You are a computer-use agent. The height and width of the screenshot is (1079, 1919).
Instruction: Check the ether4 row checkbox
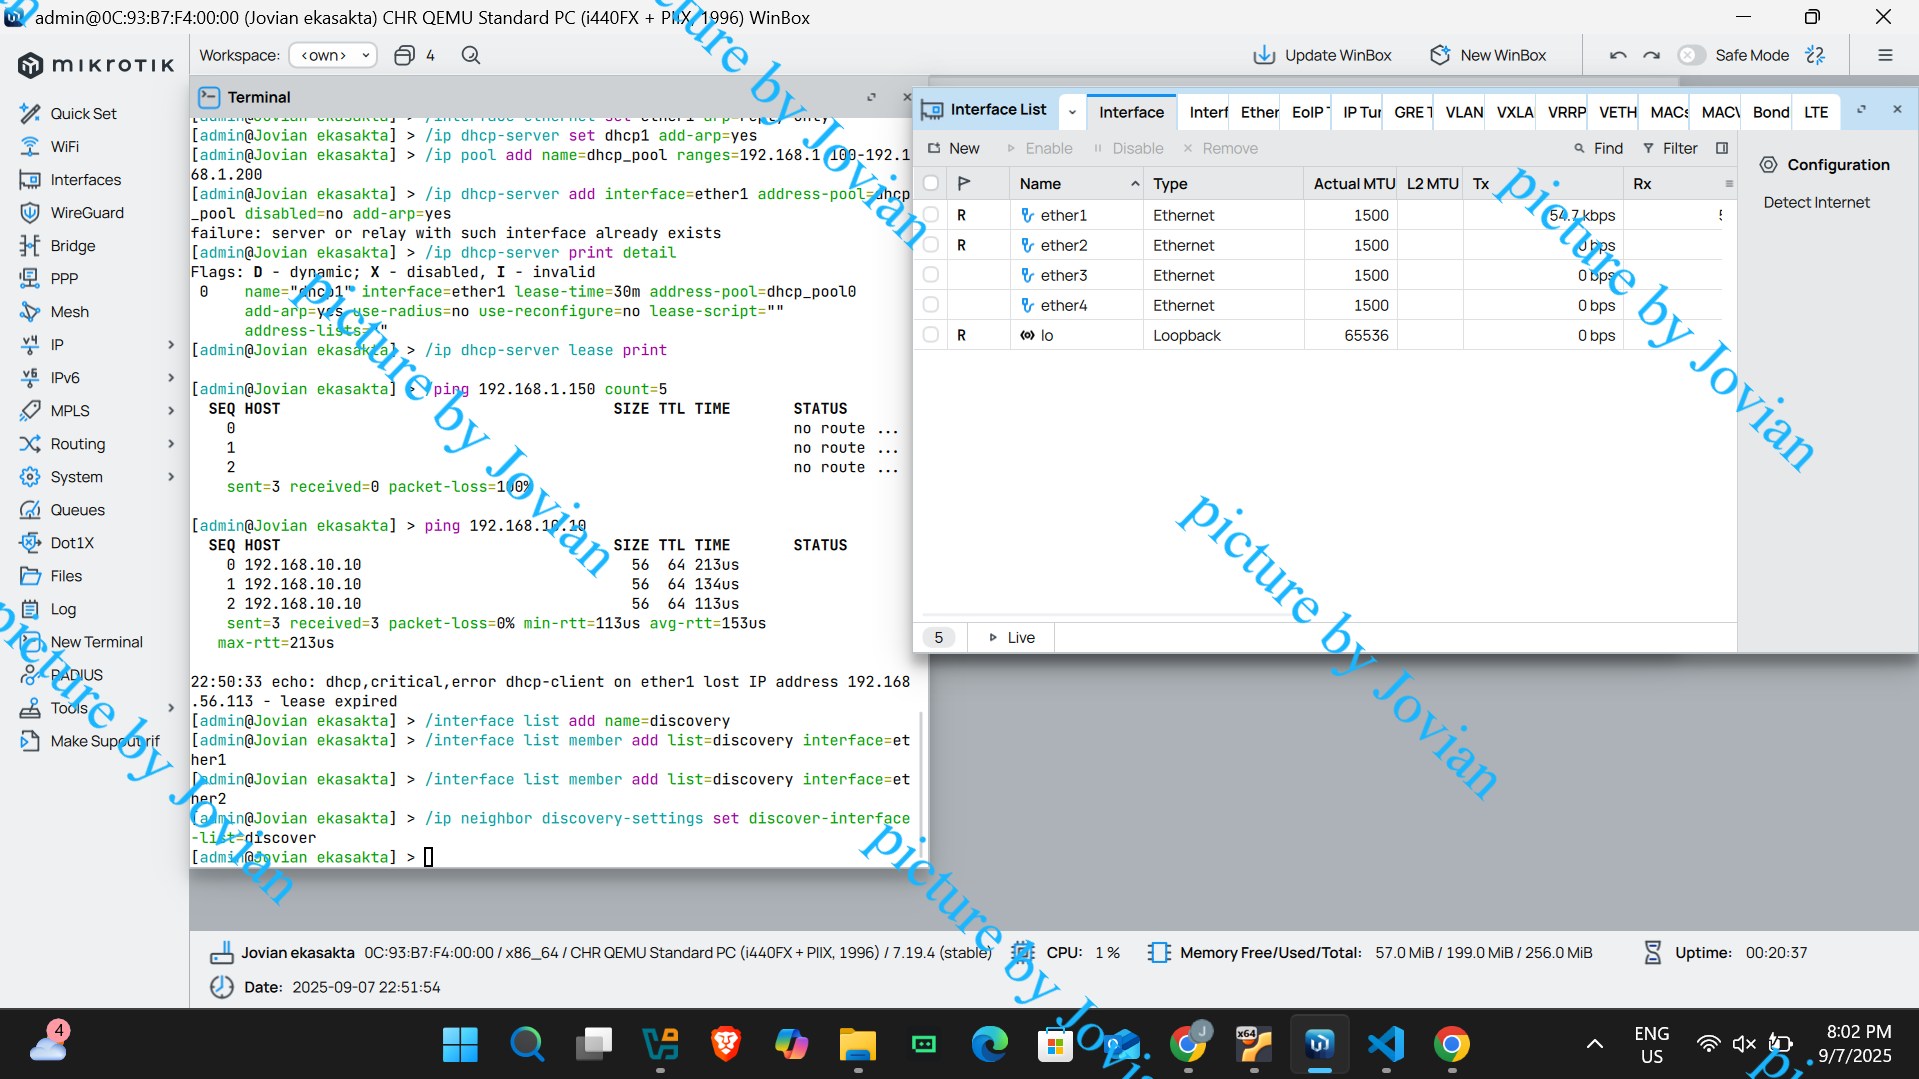coord(931,305)
